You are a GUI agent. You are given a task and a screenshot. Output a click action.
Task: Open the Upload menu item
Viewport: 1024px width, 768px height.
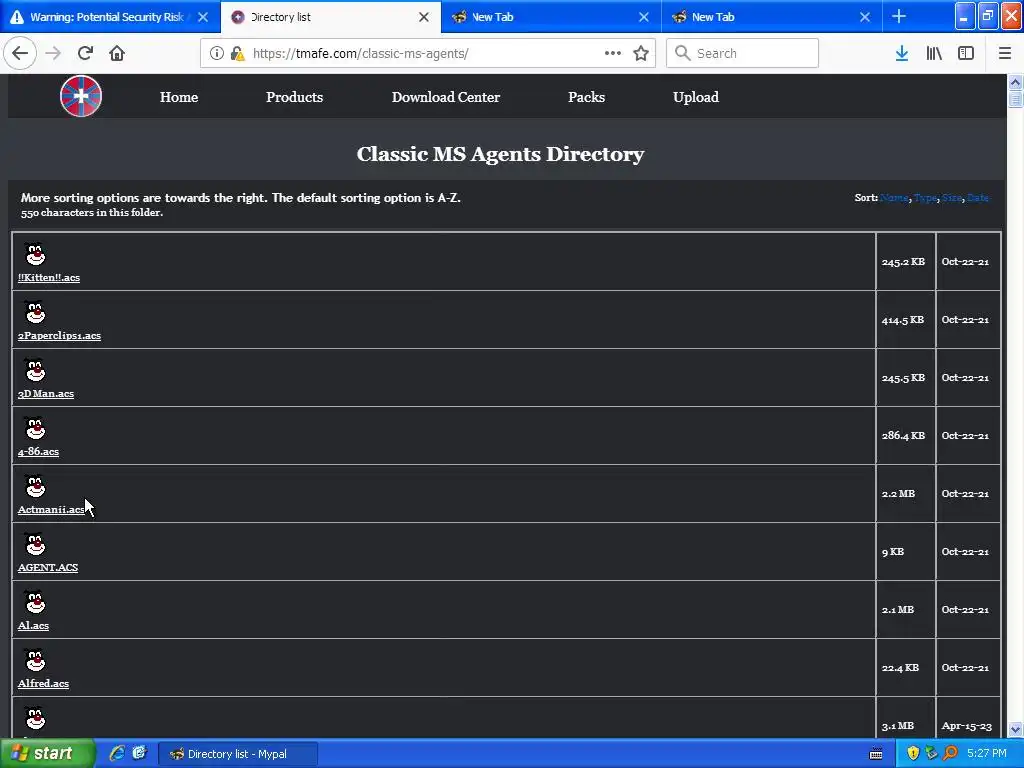tap(696, 97)
